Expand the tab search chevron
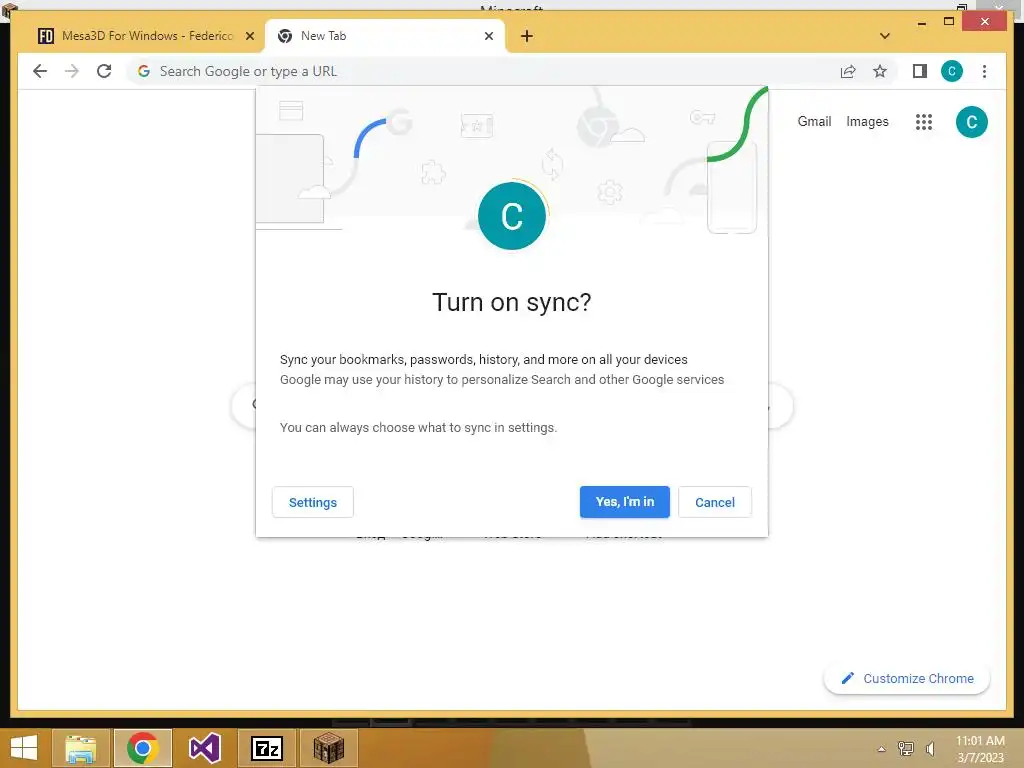 [884, 36]
